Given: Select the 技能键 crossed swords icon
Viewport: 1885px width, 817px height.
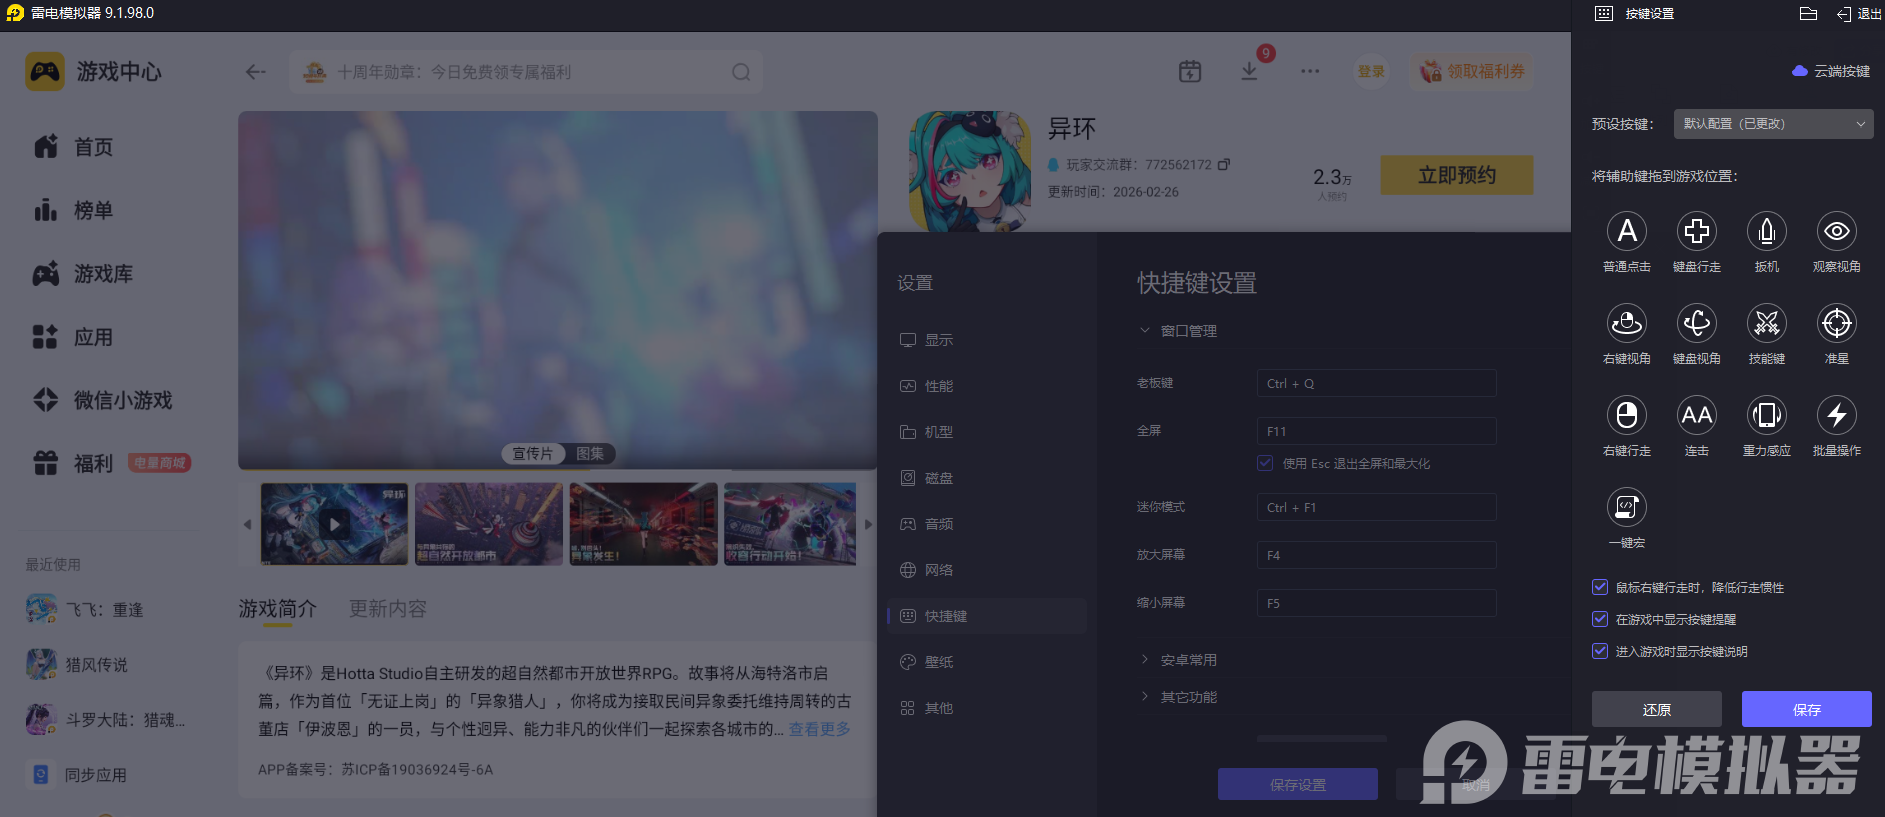Looking at the screenshot, I should pyautogui.click(x=1767, y=323).
